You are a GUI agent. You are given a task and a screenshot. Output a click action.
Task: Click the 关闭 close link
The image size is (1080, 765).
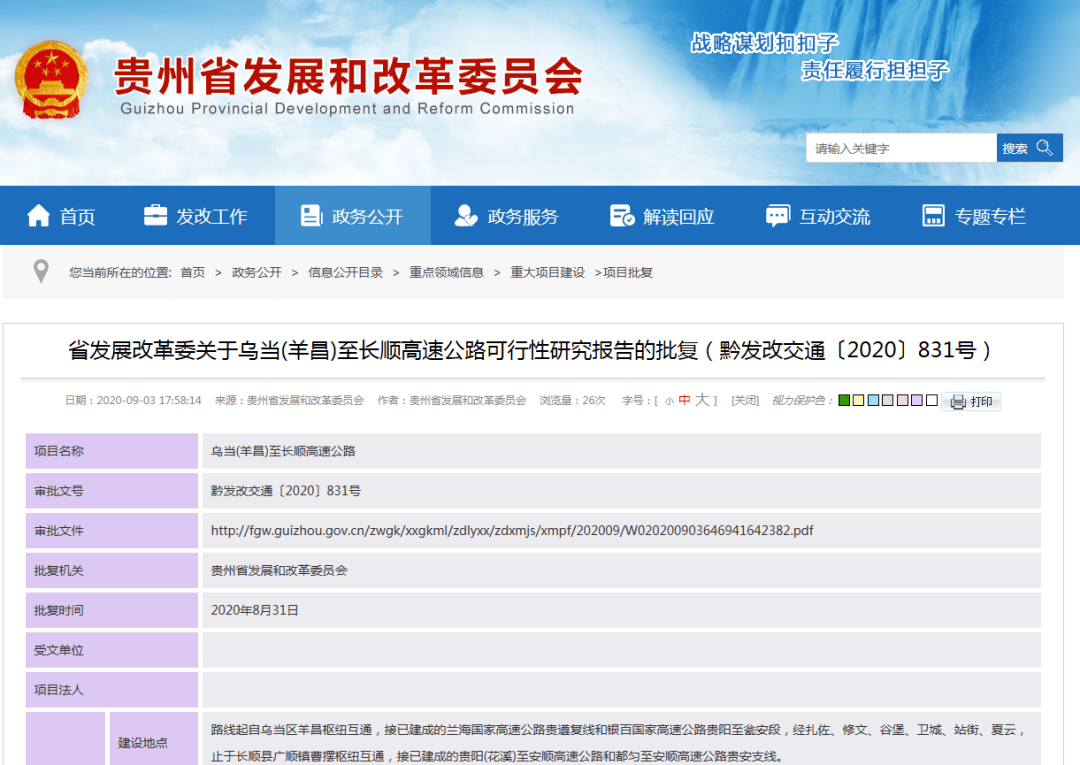point(745,401)
